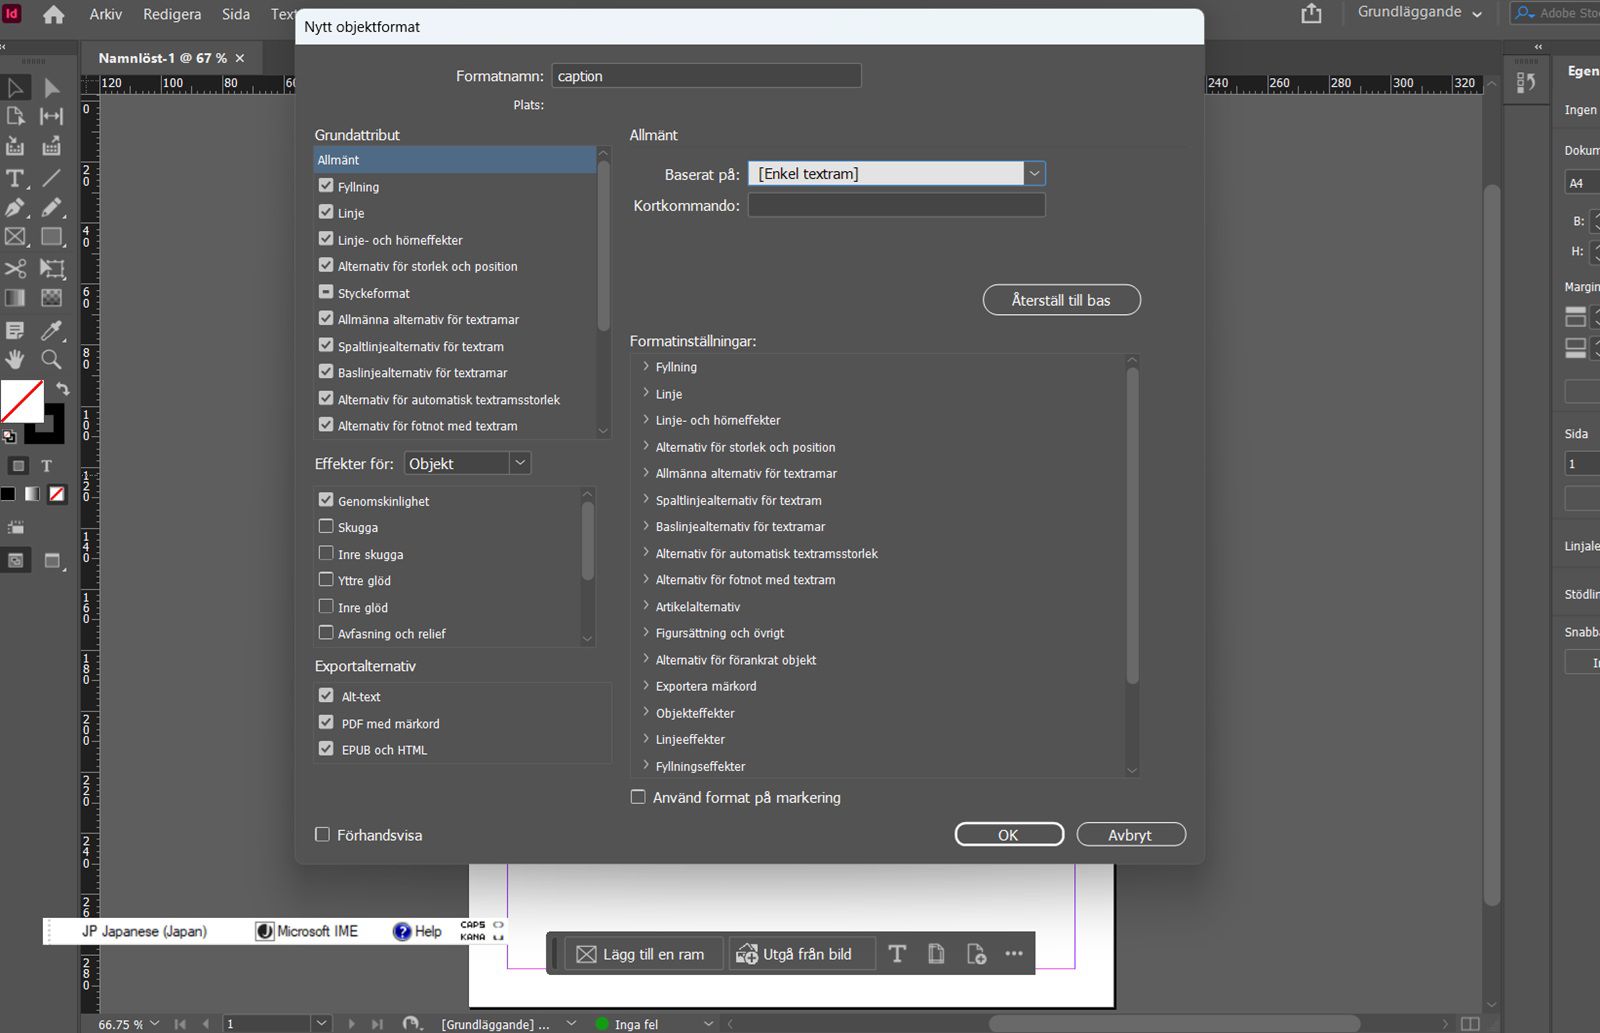Select the Eyedropper tool

[52, 330]
